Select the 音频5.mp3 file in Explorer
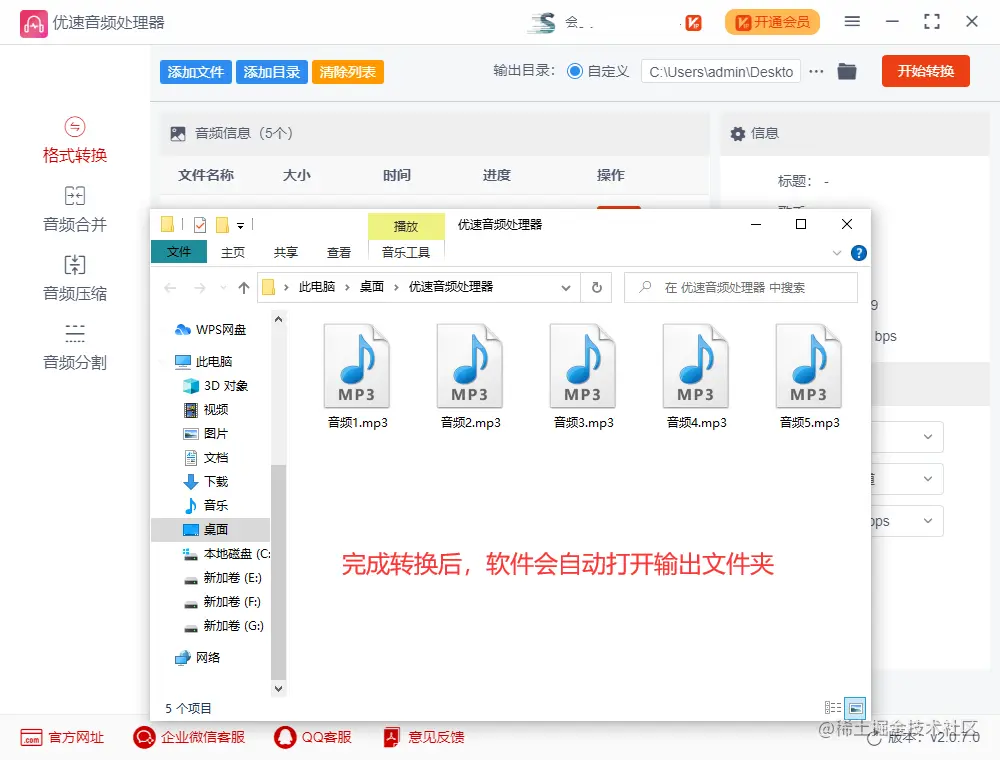The height and width of the screenshot is (760, 1000). coord(809,376)
